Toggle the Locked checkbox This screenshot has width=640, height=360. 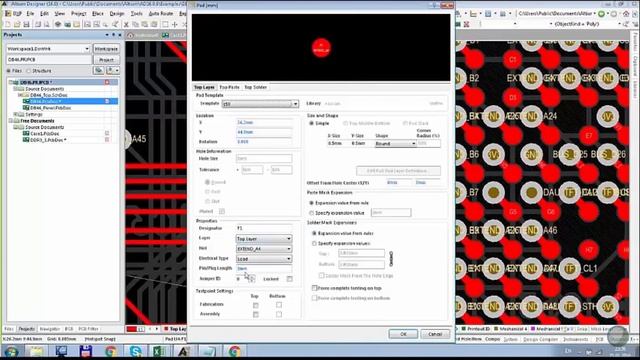pyautogui.click(x=289, y=279)
